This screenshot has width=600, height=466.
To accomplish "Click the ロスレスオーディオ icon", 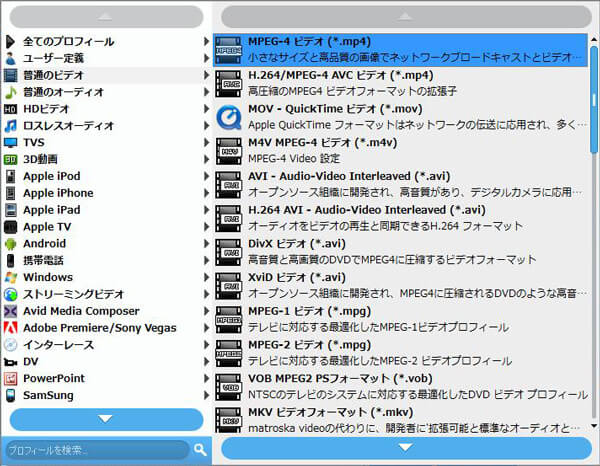I will point(10,125).
